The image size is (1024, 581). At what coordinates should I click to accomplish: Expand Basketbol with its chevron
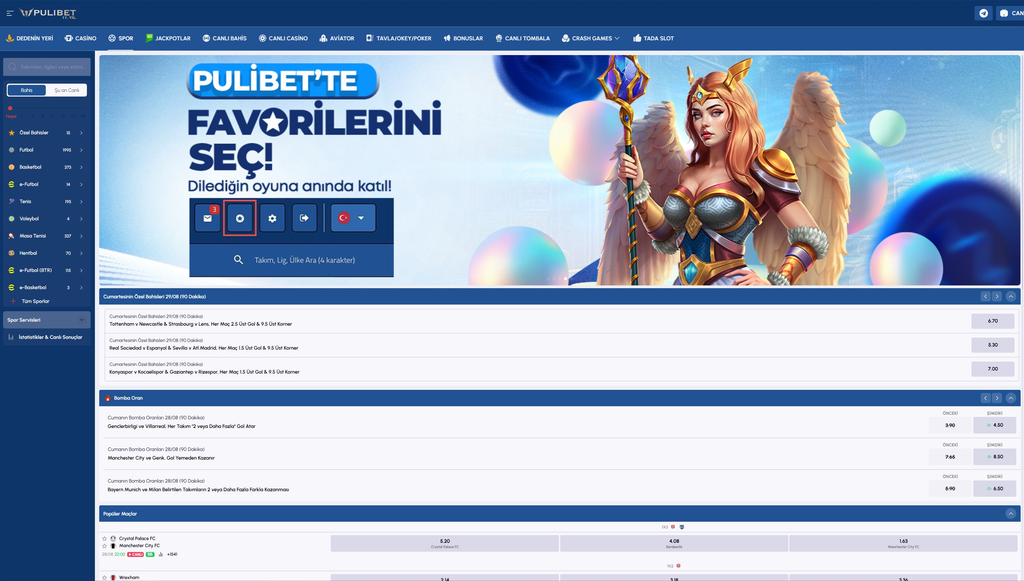click(82, 167)
